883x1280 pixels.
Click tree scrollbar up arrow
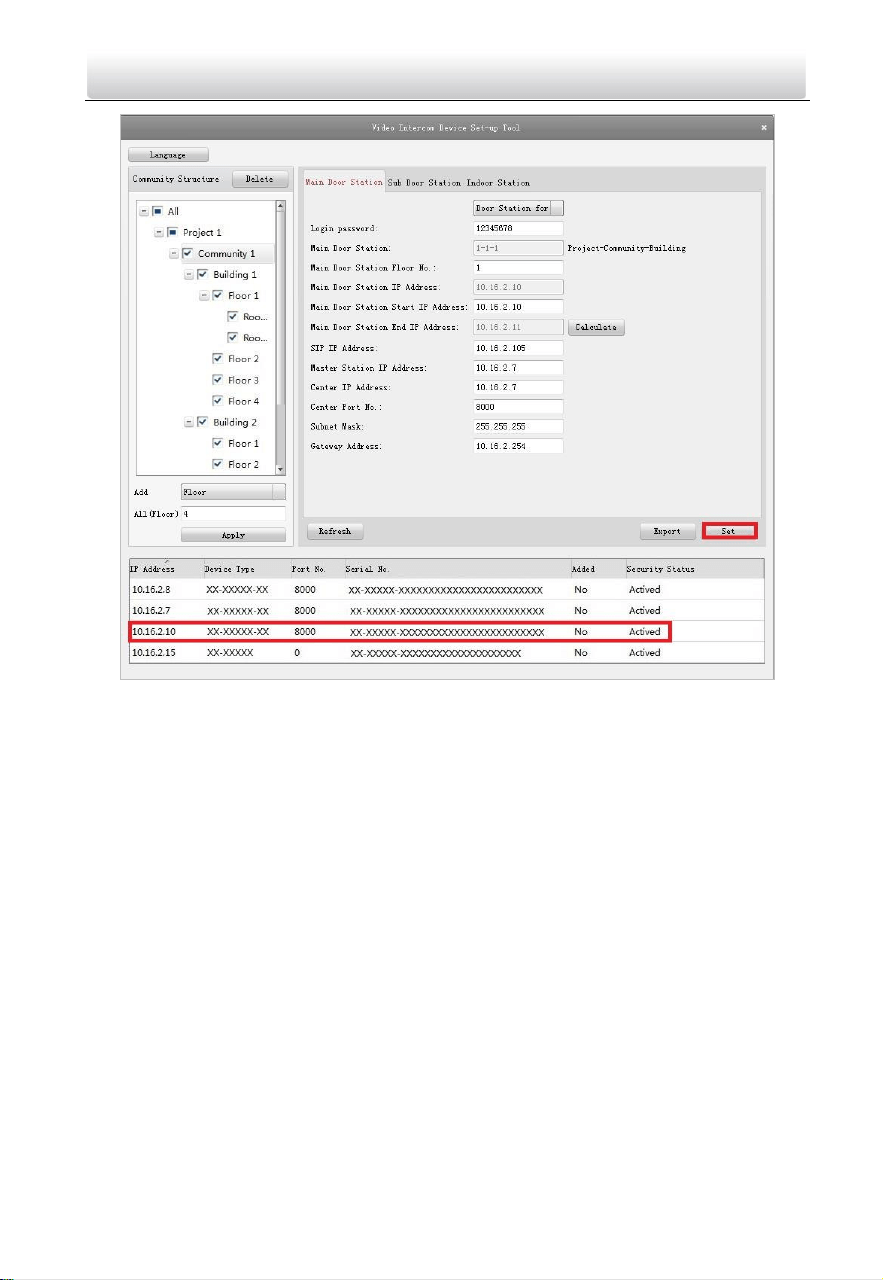click(280, 207)
